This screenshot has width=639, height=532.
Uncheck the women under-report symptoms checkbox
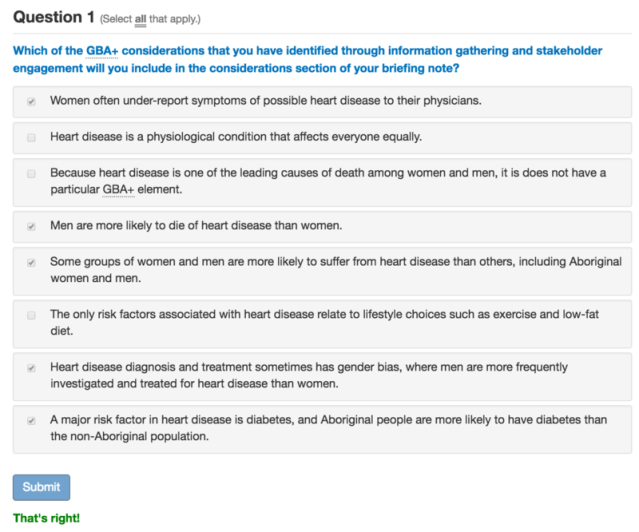pyautogui.click(x=31, y=101)
